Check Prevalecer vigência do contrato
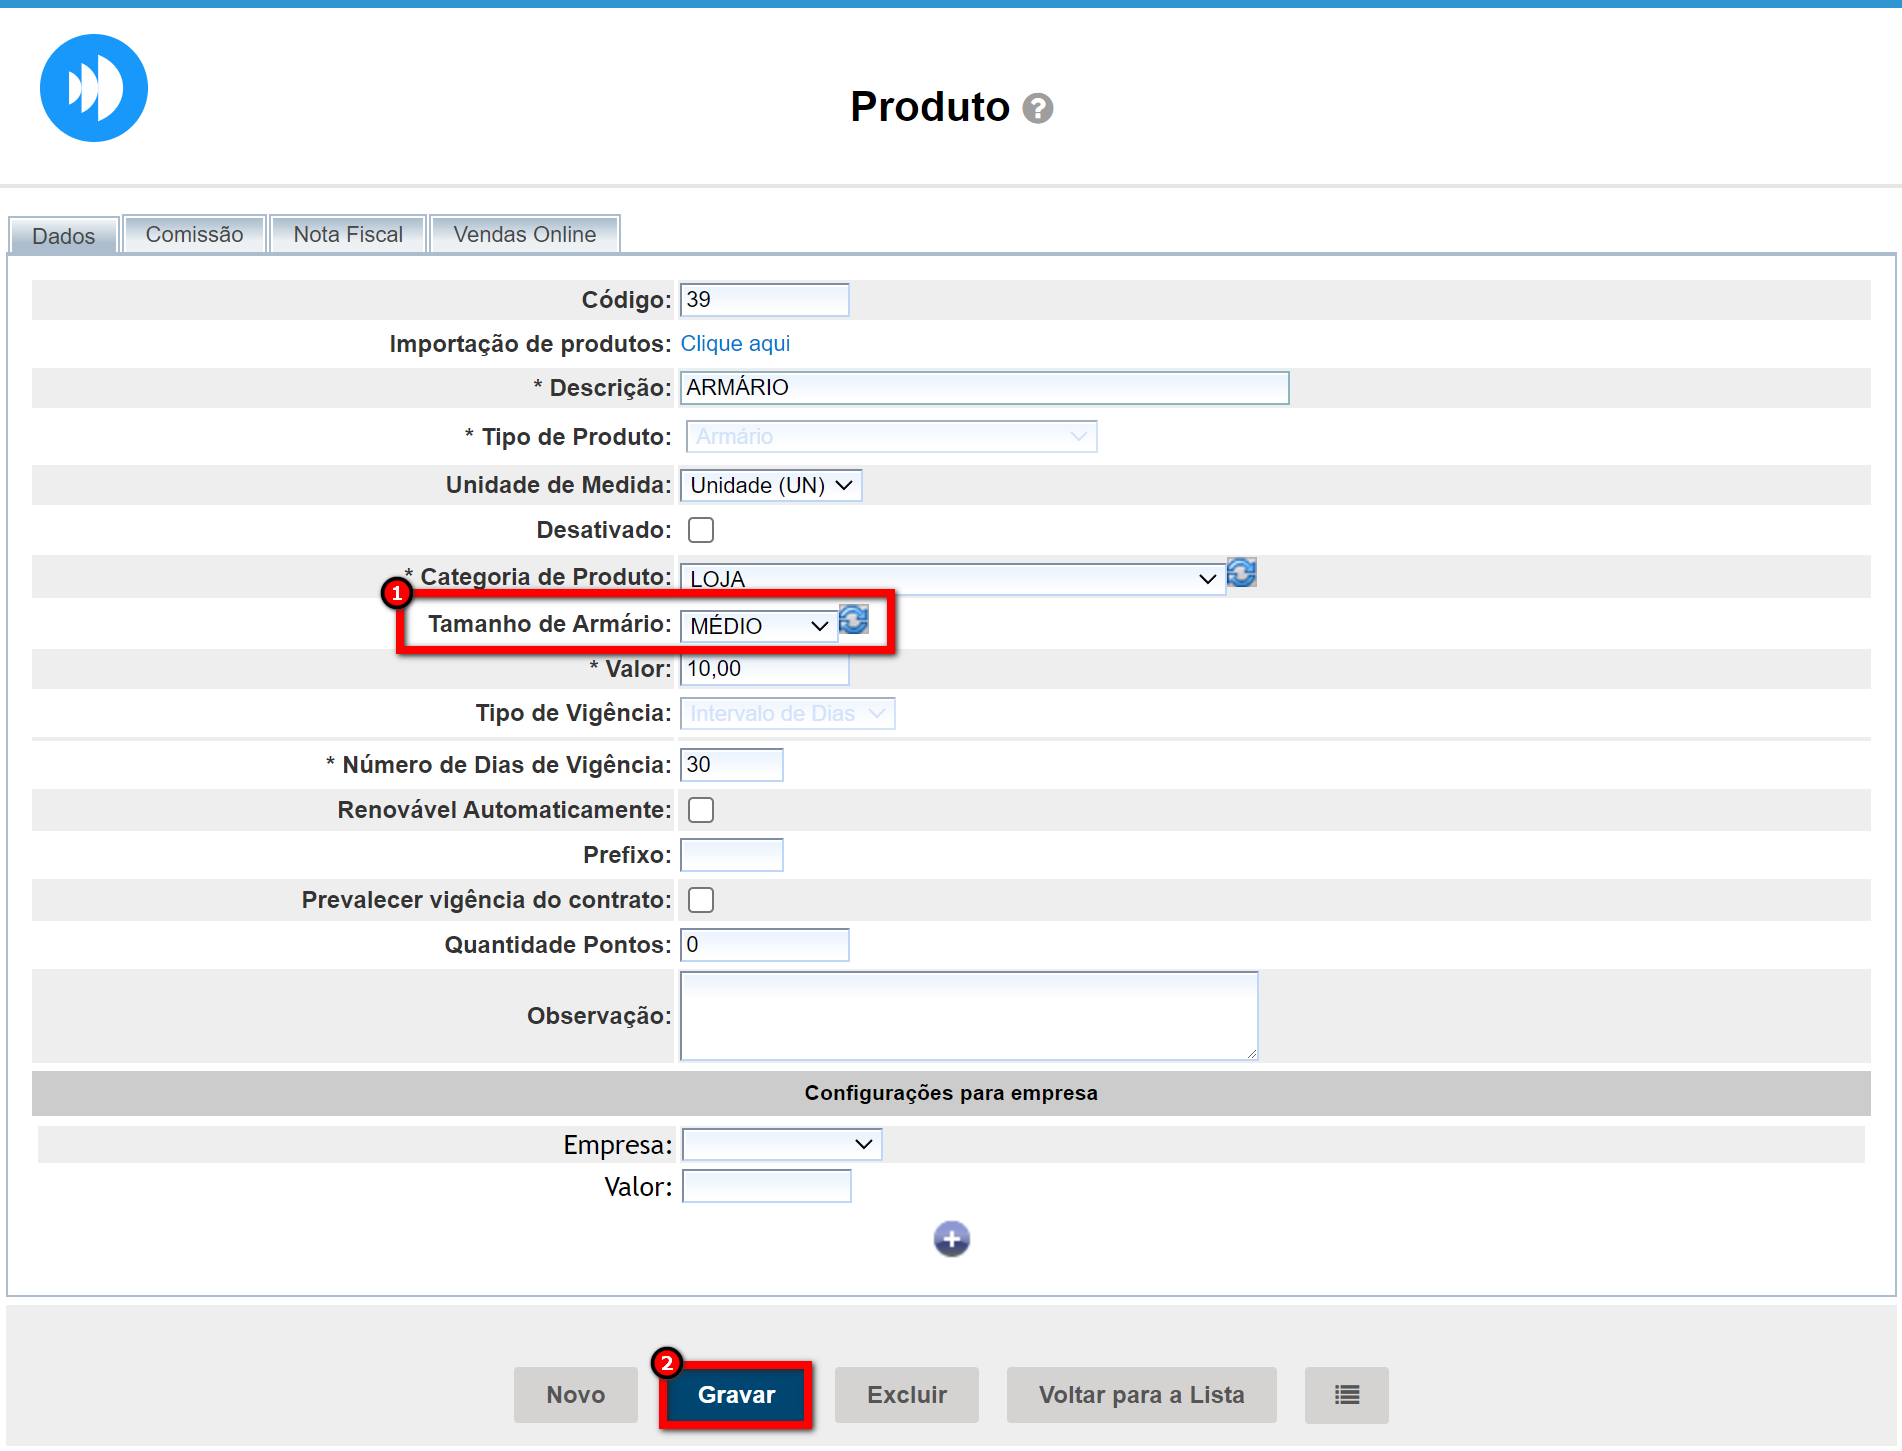Image resolution: width=1902 pixels, height=1451 pixels. coord(701,900)
